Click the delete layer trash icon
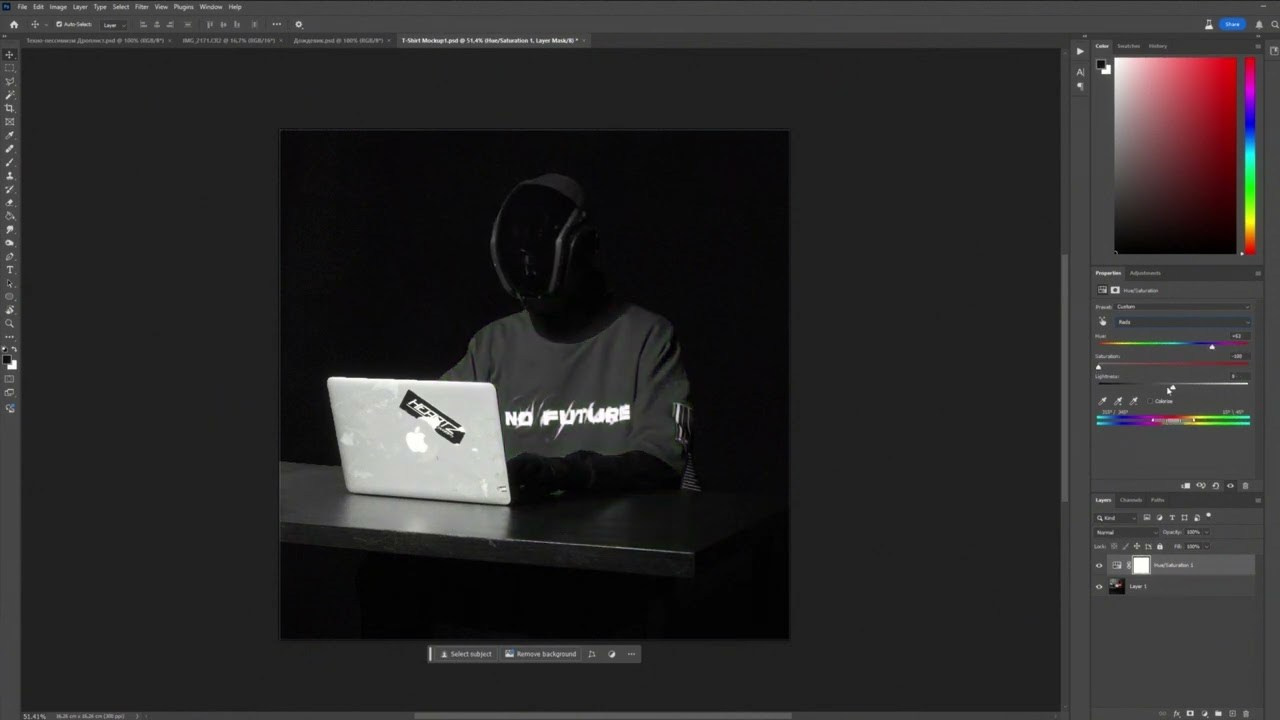This screenshot has height=720, width=1280. pos(1246,713)
